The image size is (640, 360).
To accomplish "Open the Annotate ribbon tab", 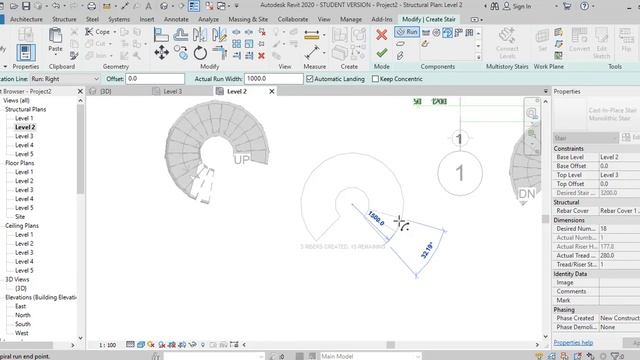I will 176,19.
